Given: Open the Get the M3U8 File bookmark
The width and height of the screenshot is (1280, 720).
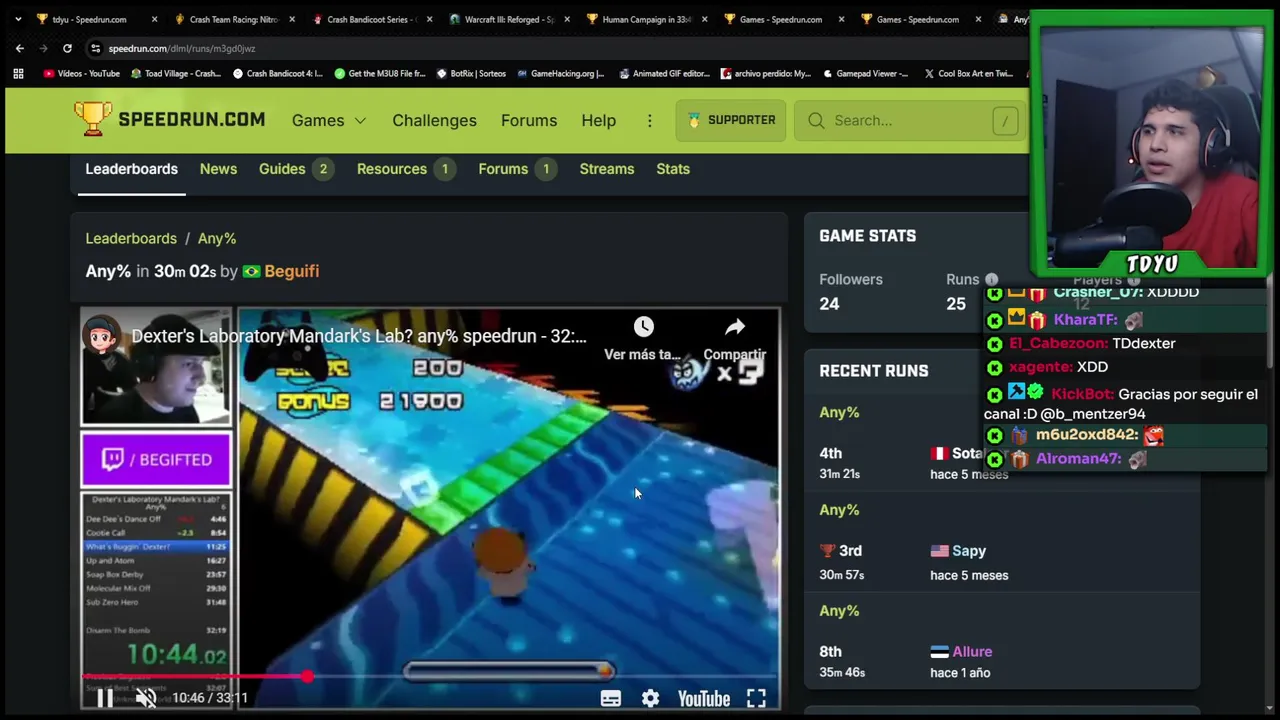Looking at the screenshot, I should click(x=379, y=73).
